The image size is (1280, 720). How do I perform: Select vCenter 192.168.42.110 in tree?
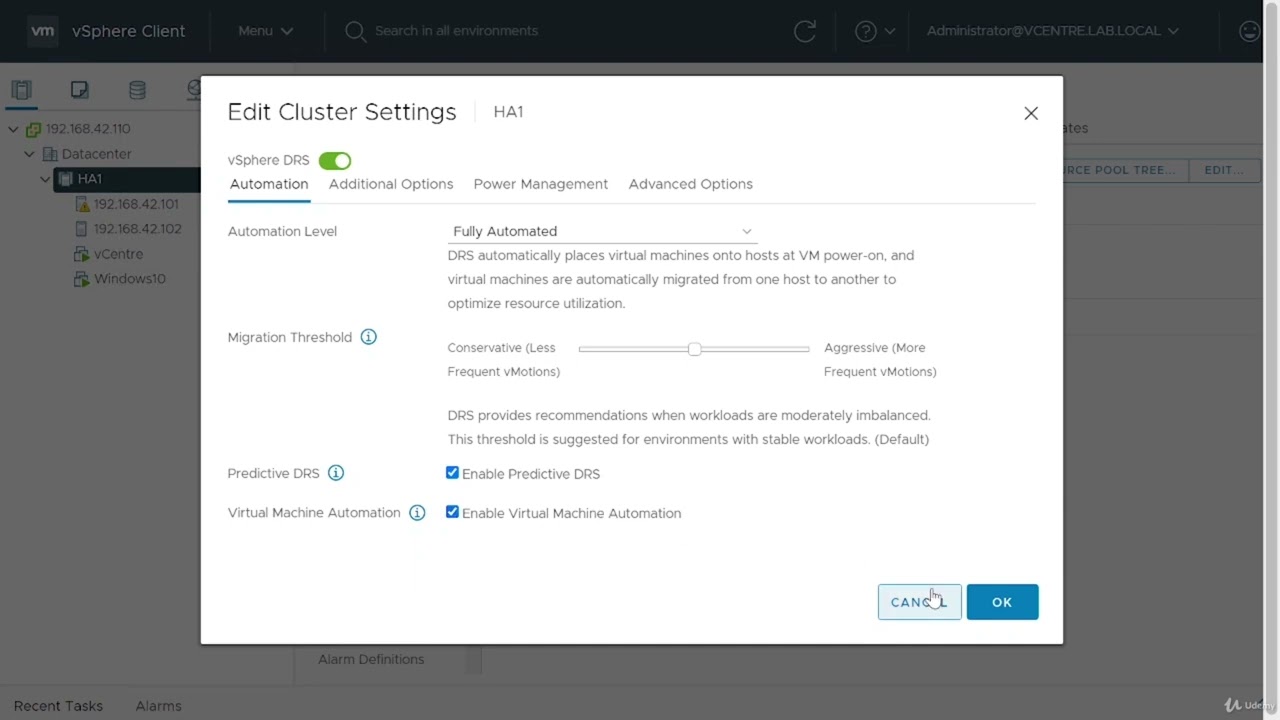pos(88,129)
